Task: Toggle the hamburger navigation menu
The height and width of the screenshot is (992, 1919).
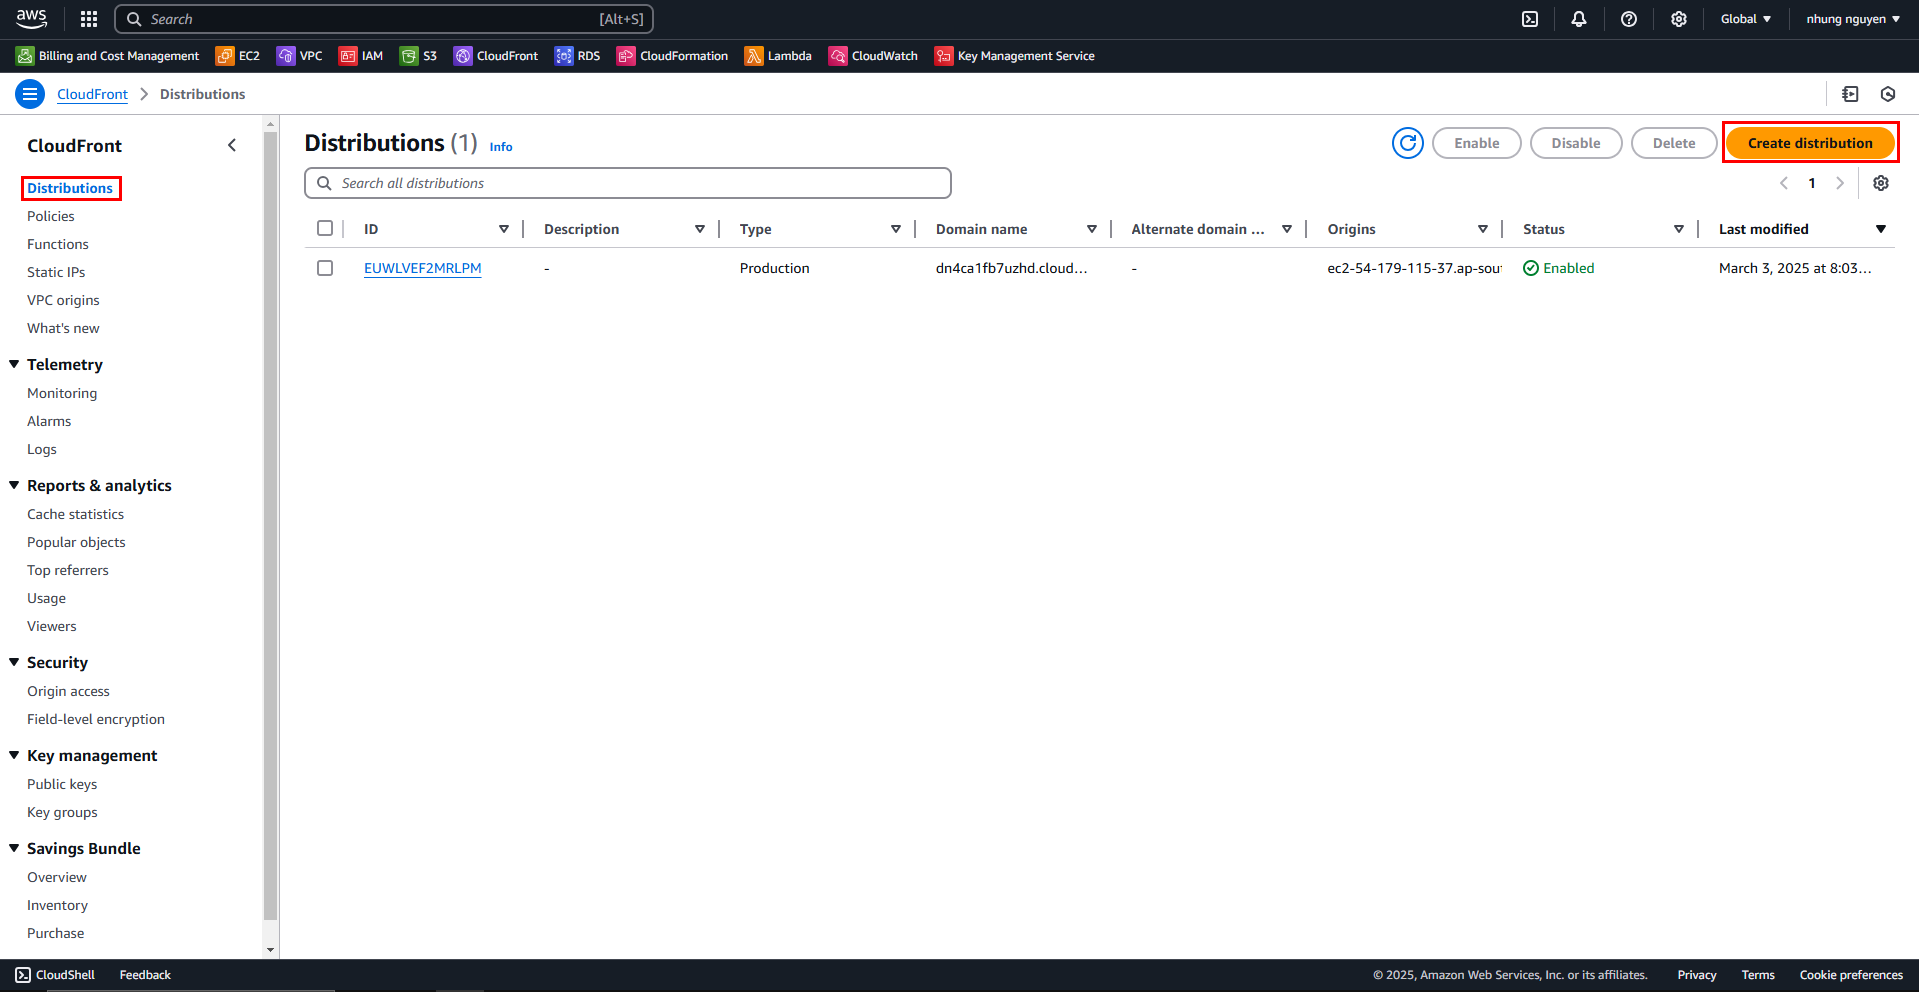Action: pos(30,94)
